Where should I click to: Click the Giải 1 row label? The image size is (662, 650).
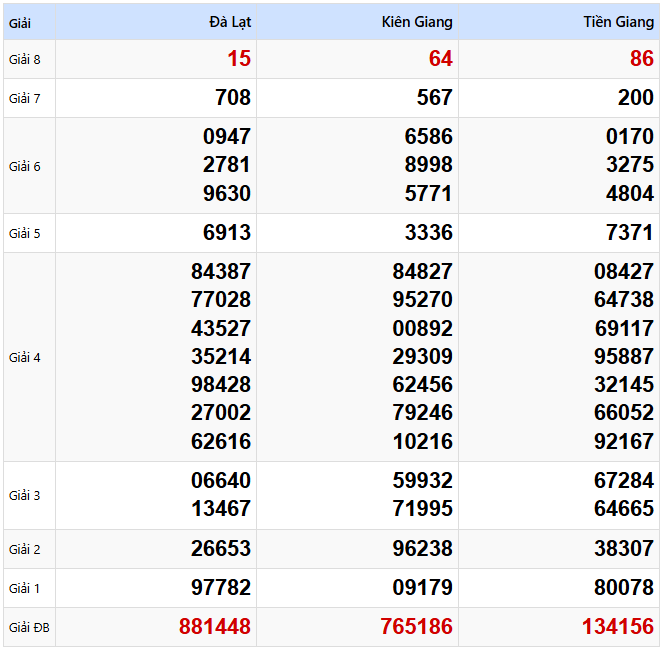[x=25, y=588]
